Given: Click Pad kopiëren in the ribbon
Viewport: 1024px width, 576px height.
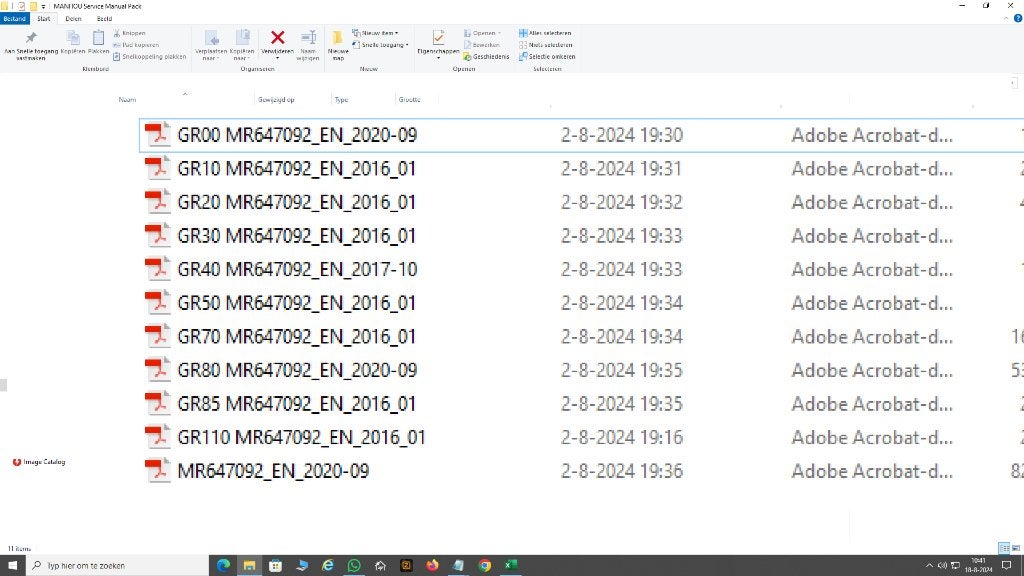Looking at the screenshot, I should [136, 45].
